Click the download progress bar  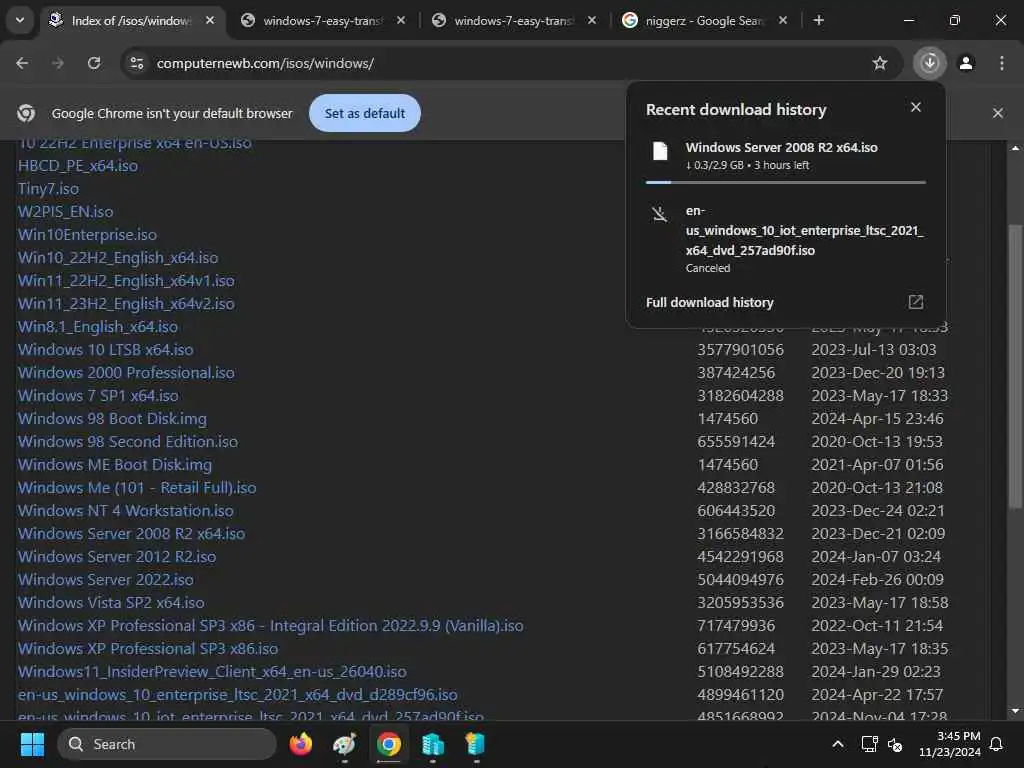(x=786, y=182)
